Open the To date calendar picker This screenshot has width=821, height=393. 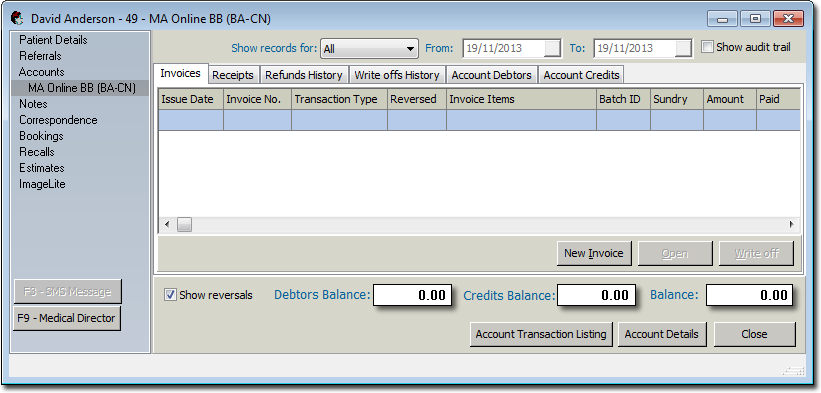(x=683, y=49)
